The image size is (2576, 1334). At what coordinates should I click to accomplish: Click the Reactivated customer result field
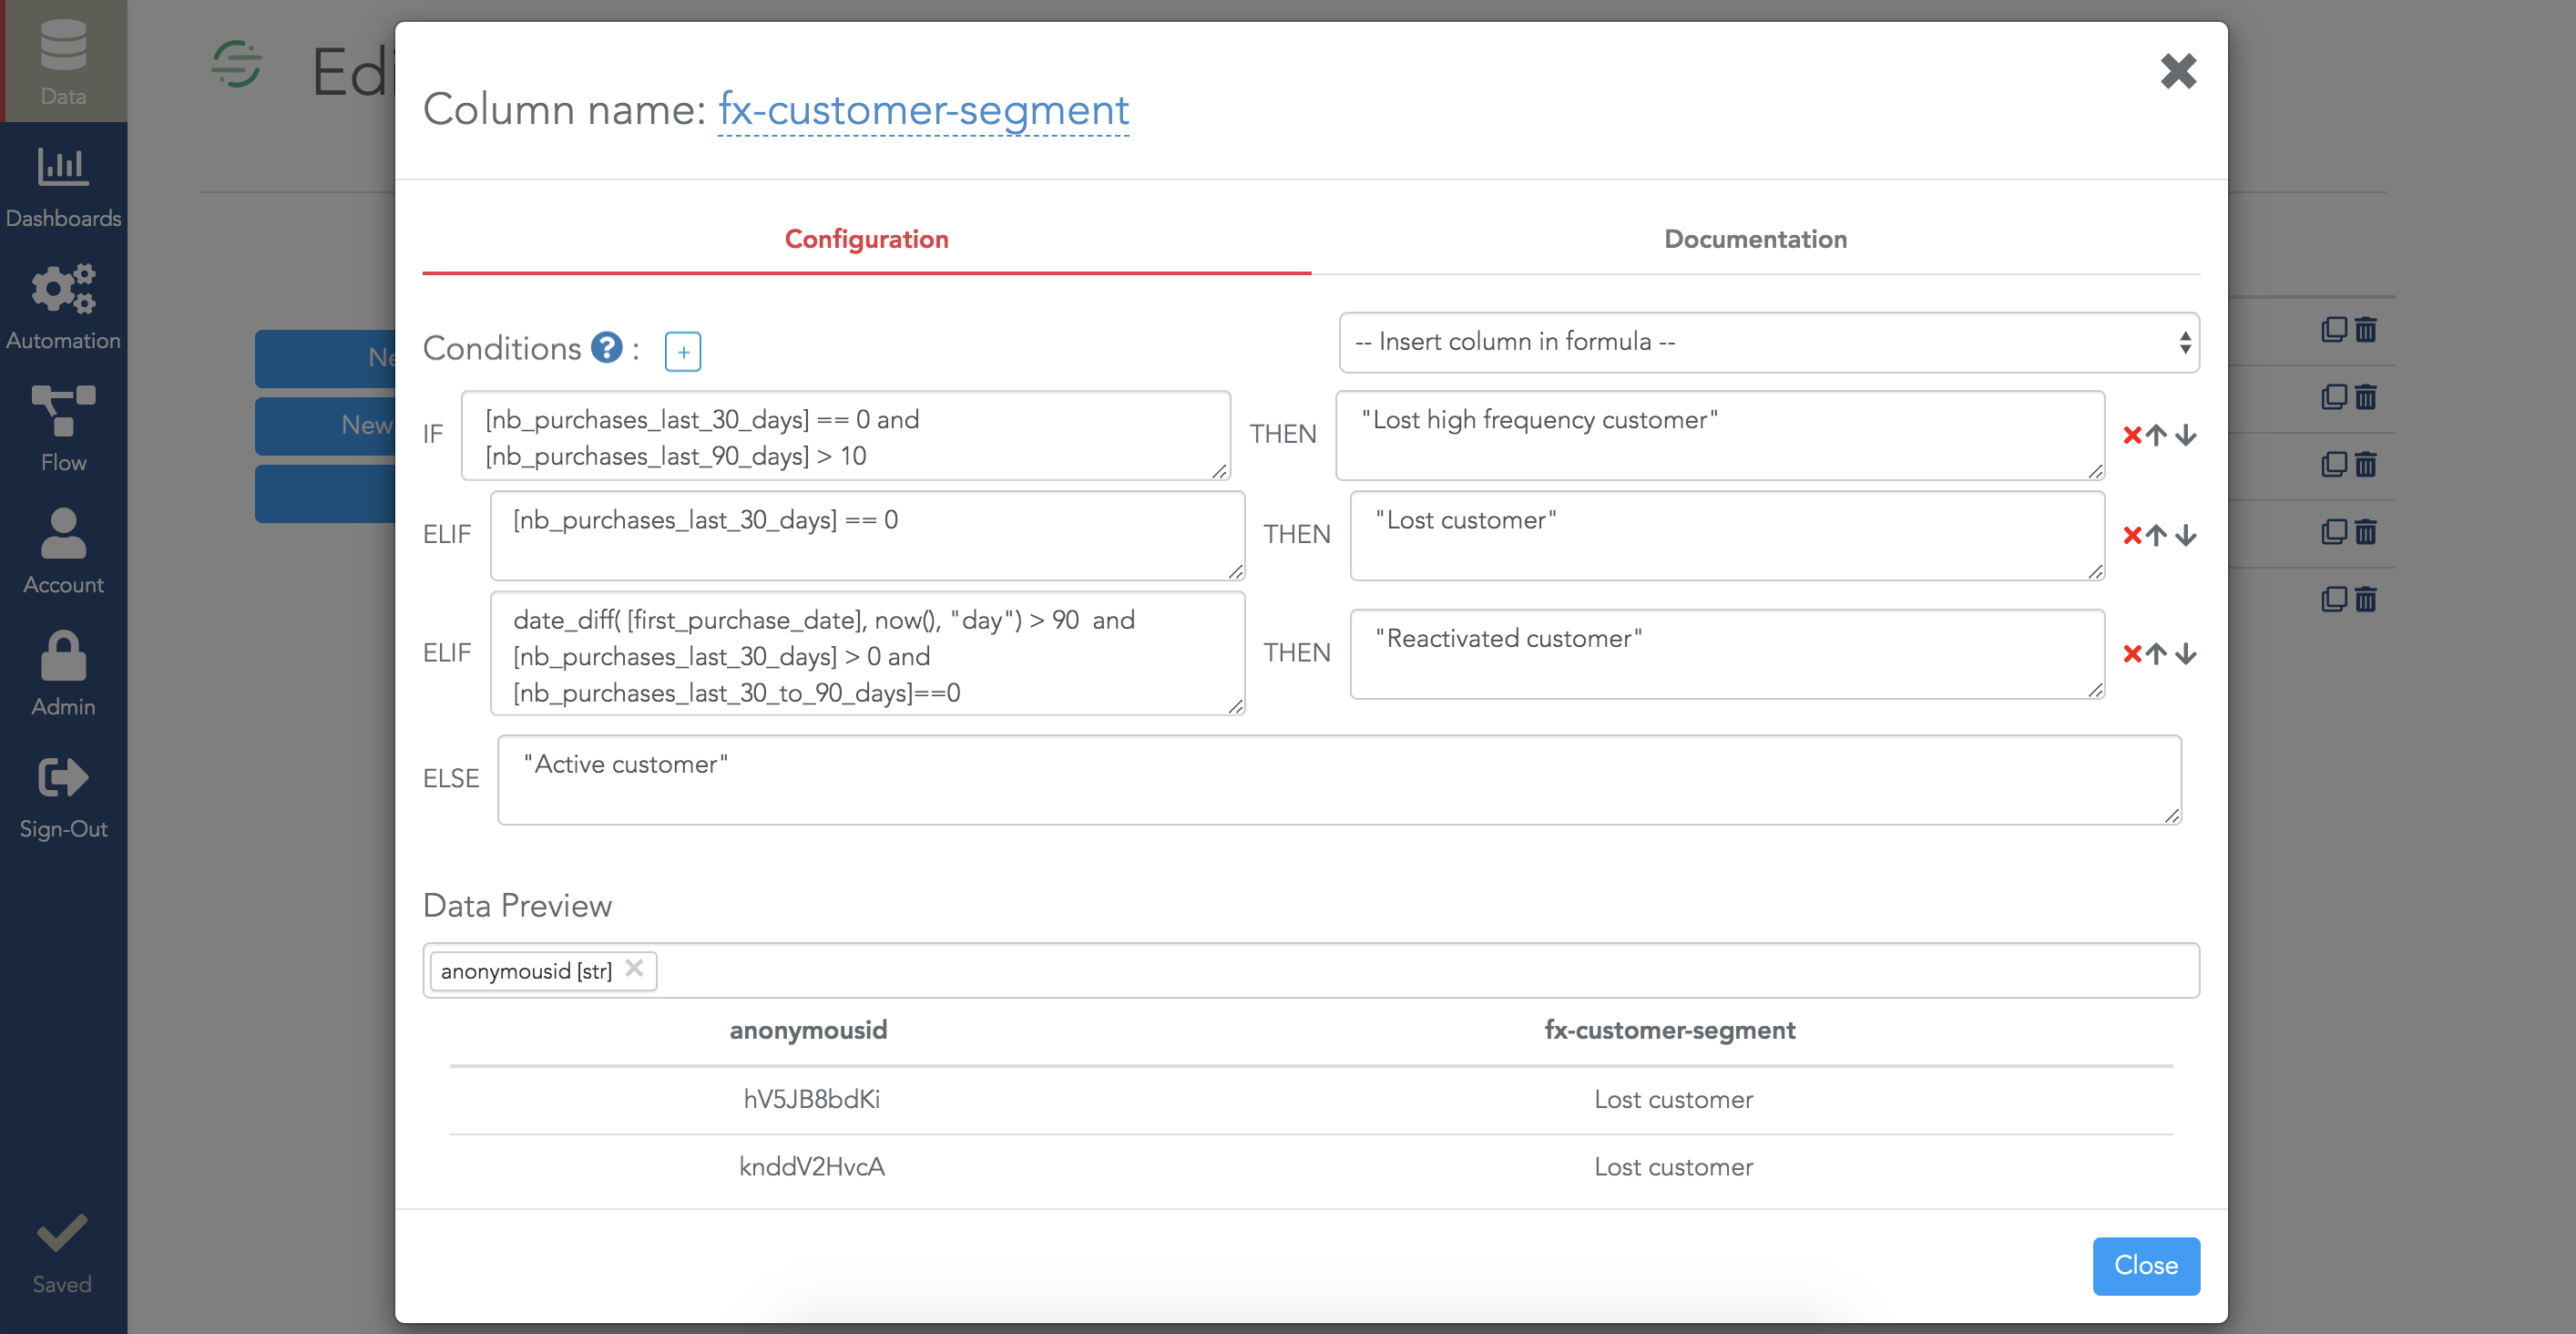click(x=1727, y=654)
